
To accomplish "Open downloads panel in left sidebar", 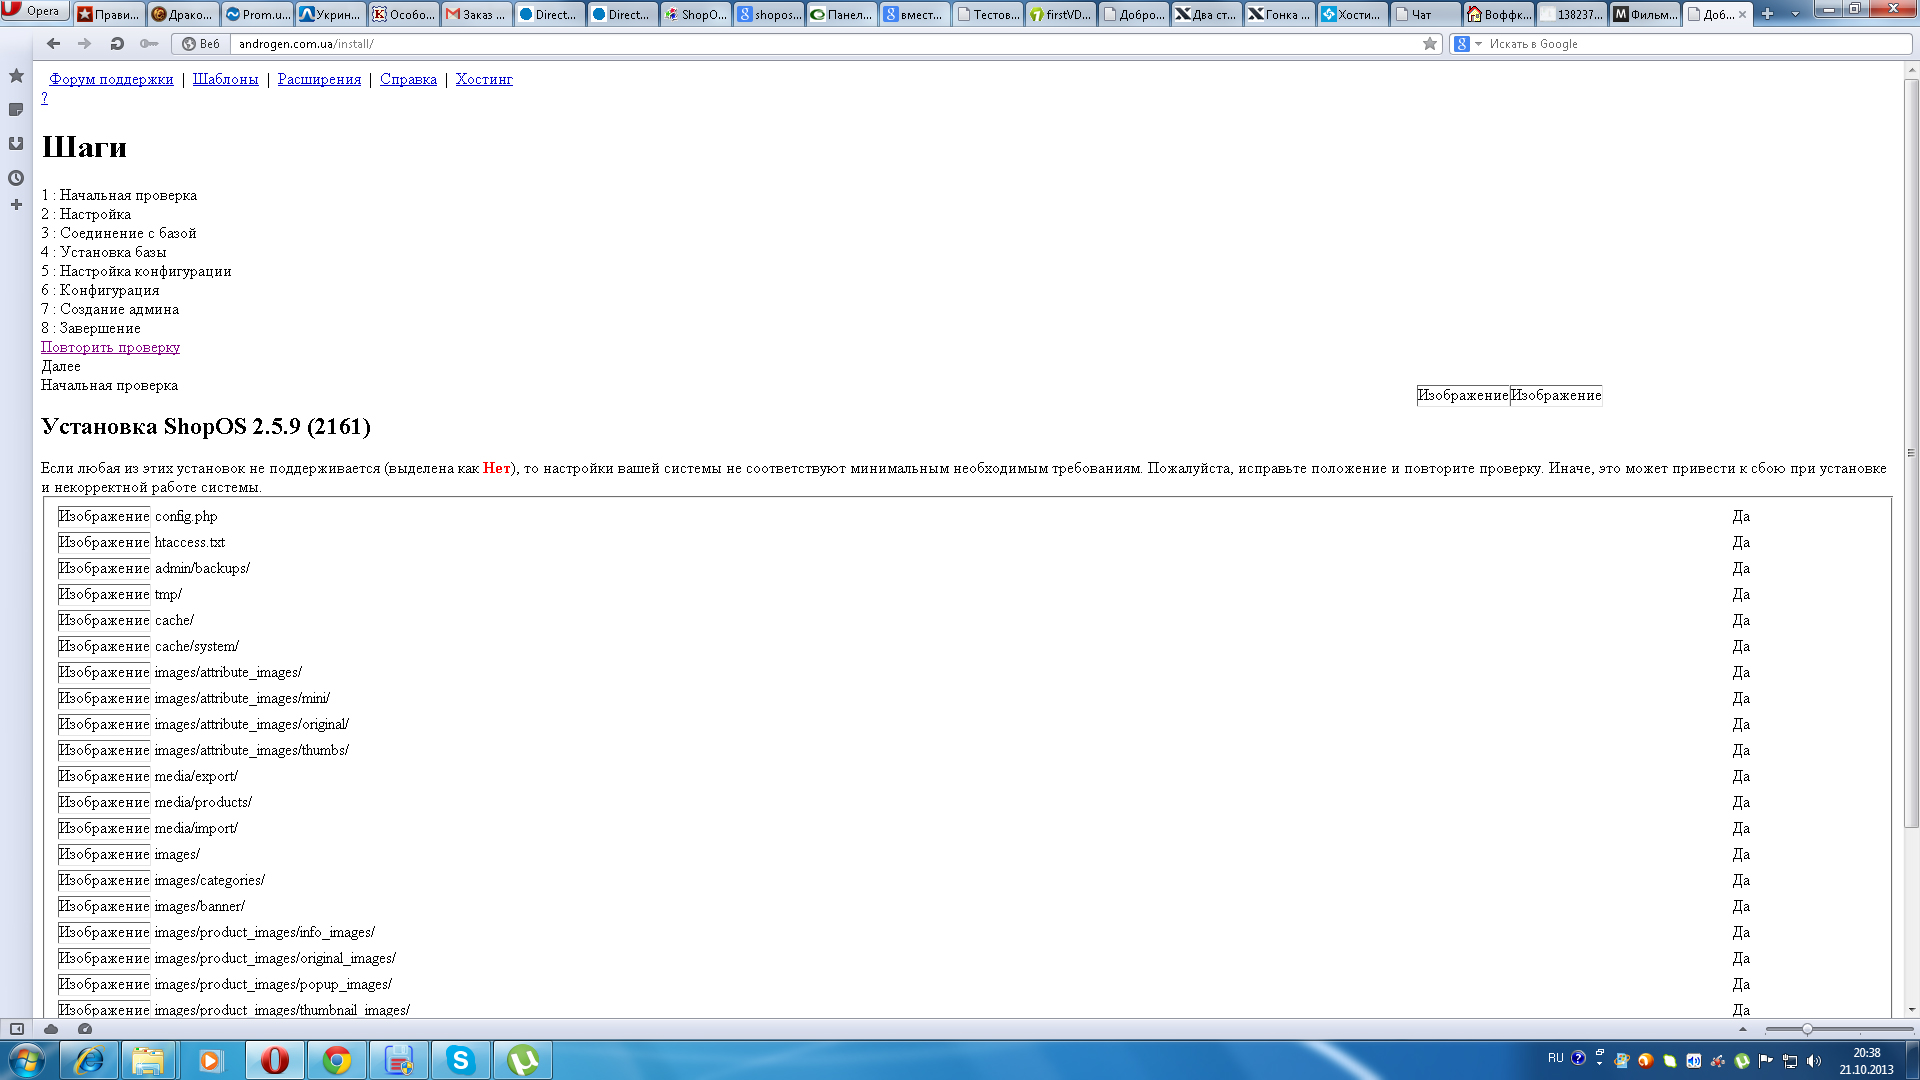I will (x=16, y=144).
